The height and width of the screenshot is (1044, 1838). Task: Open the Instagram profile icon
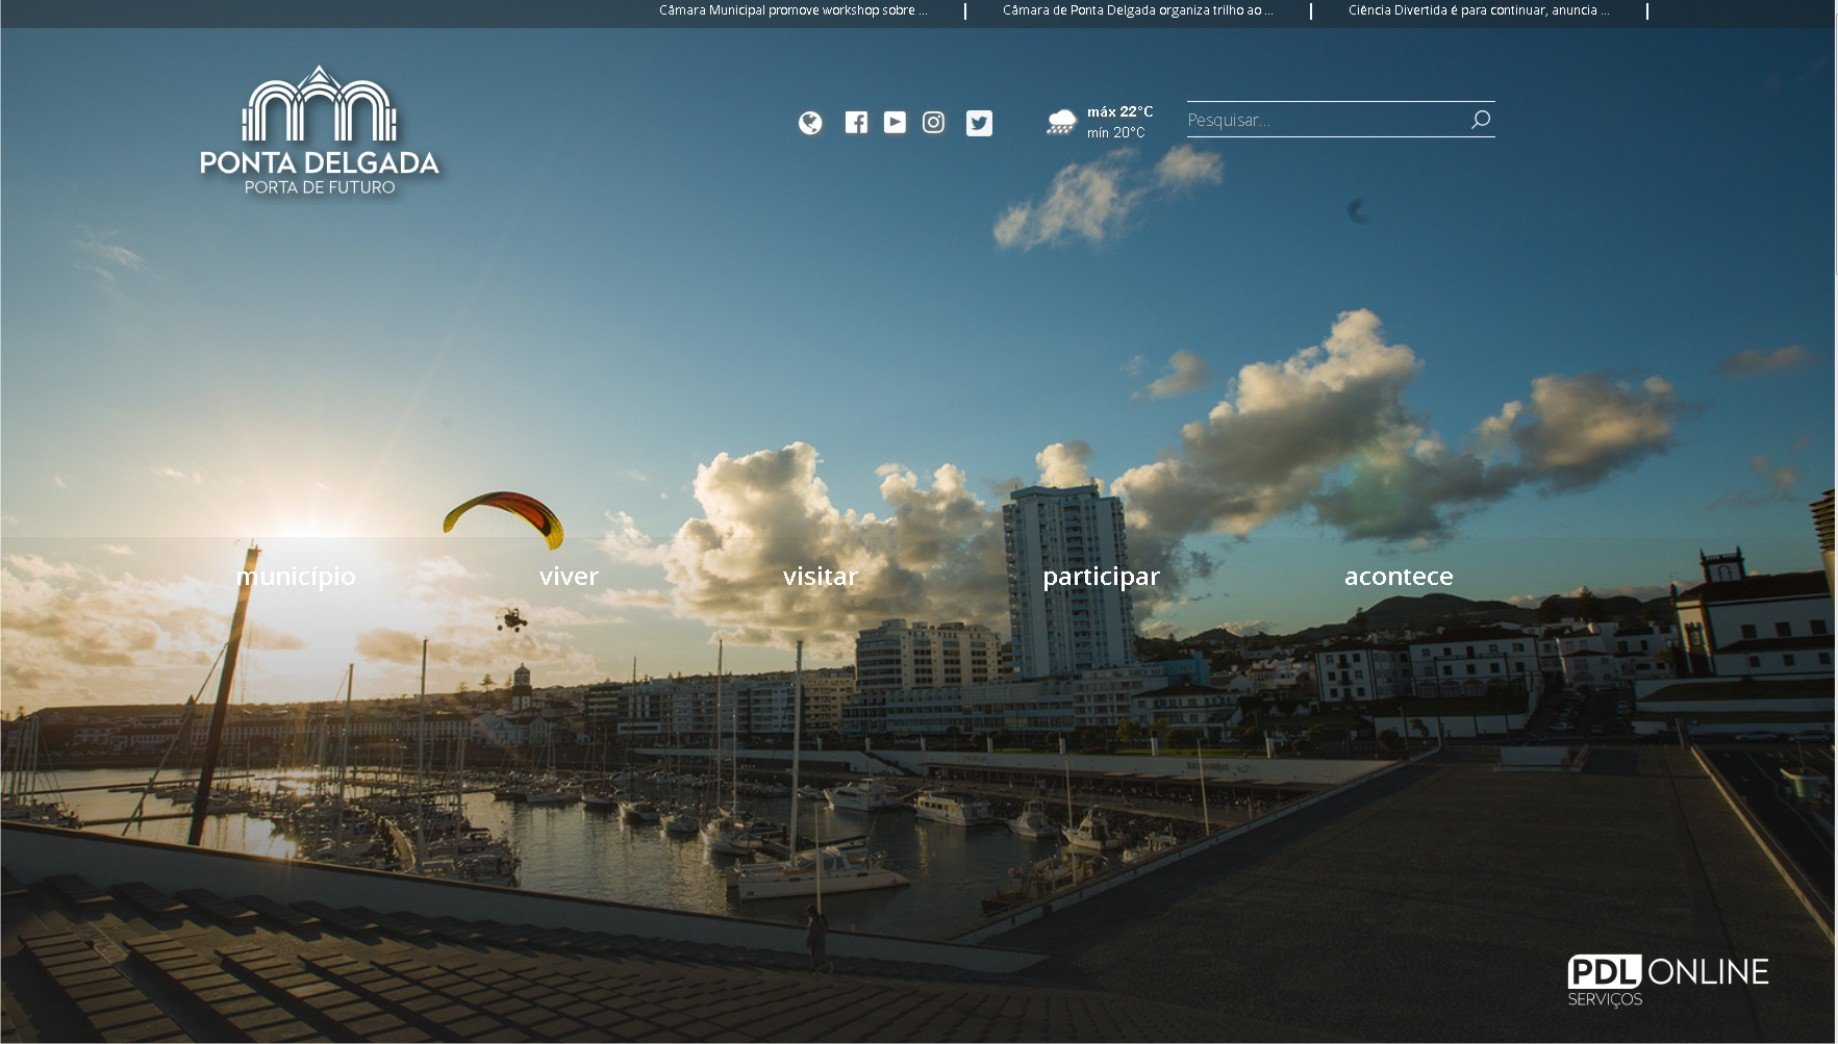click(x=933, y=122)
